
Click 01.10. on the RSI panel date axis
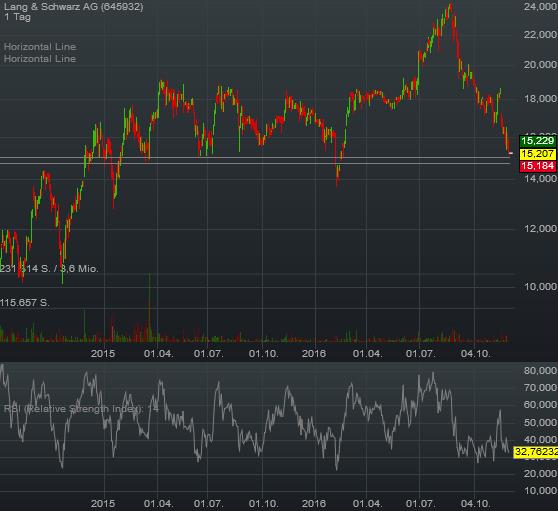264,504
